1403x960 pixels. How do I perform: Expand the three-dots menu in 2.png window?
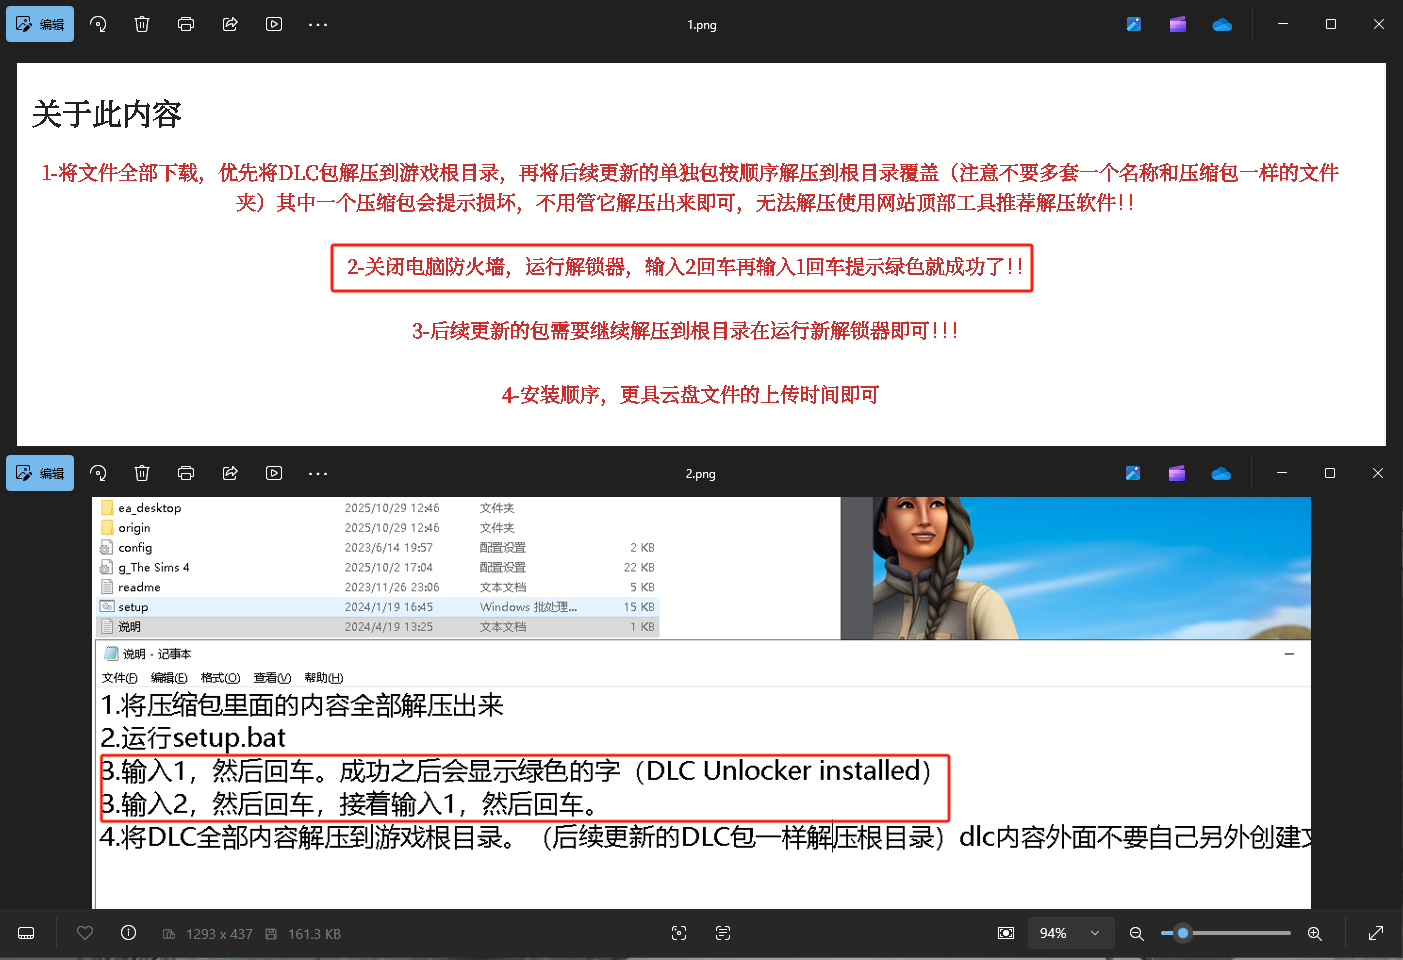[318, 473]
